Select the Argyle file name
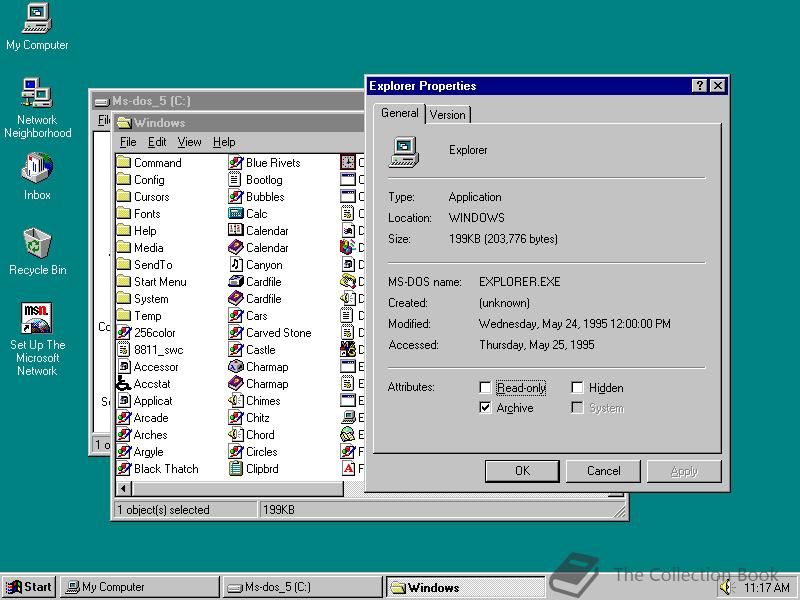The width and height of the screenshot is (800, 600). pyautogui.click(x=148, y=452)
